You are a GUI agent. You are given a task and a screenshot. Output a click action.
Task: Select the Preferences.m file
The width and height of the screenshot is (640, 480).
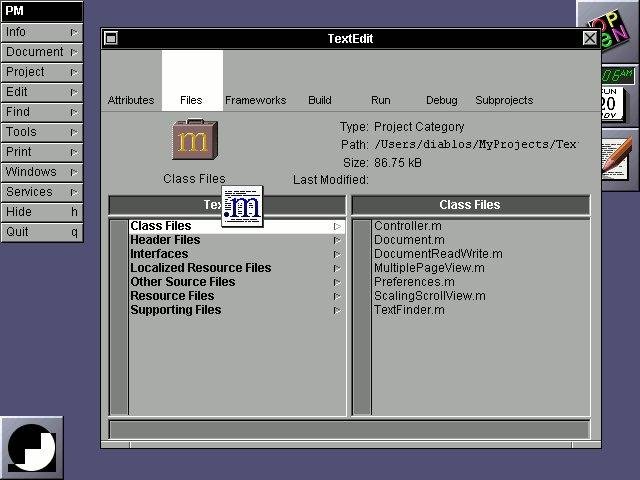pyautogui.click(x=480, y=282)
